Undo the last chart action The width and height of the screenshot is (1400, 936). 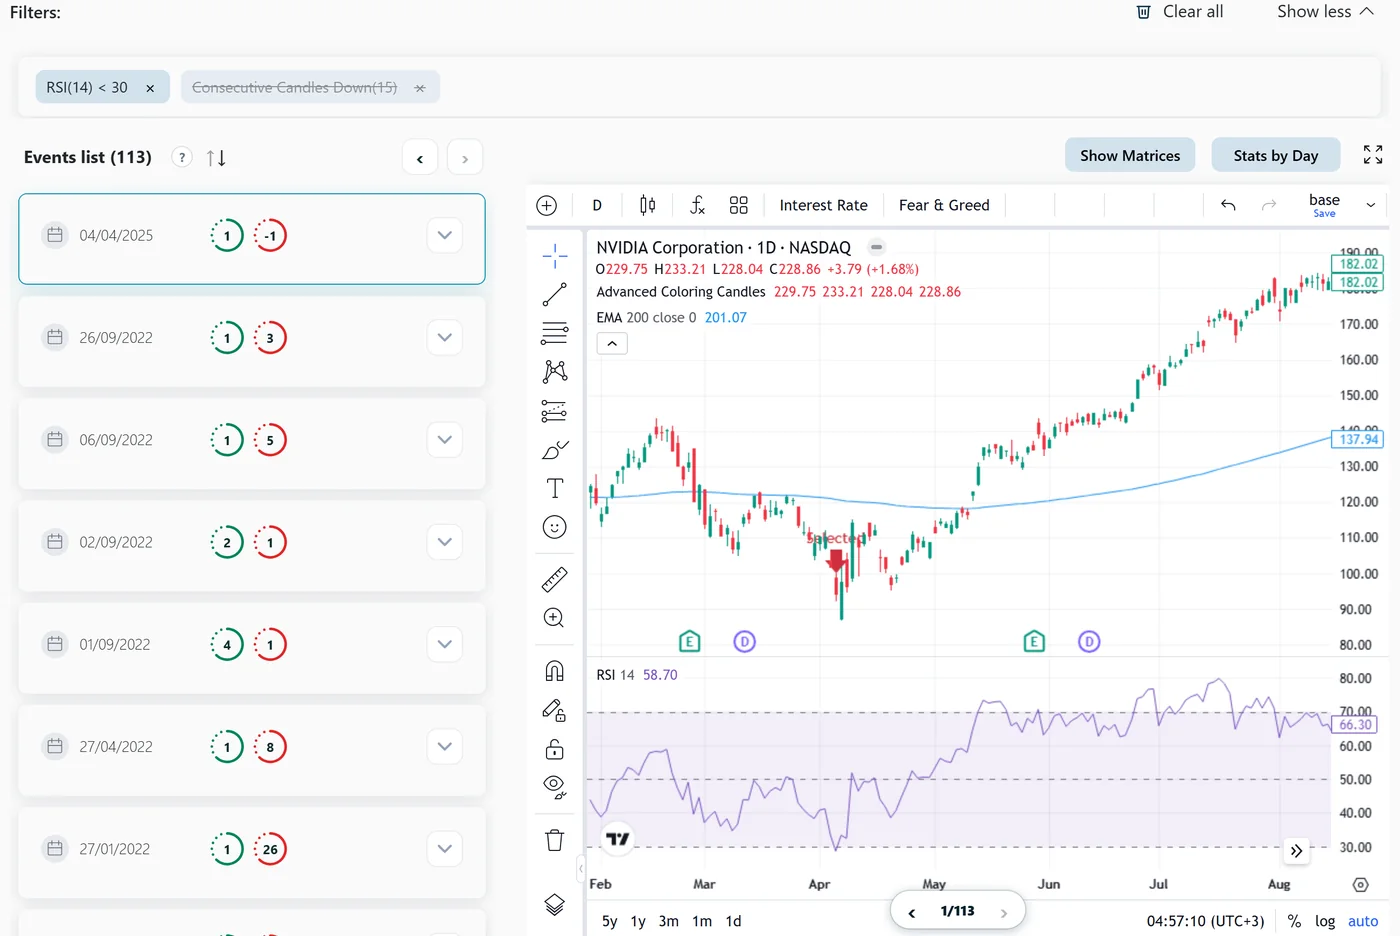click(1228, 205)
